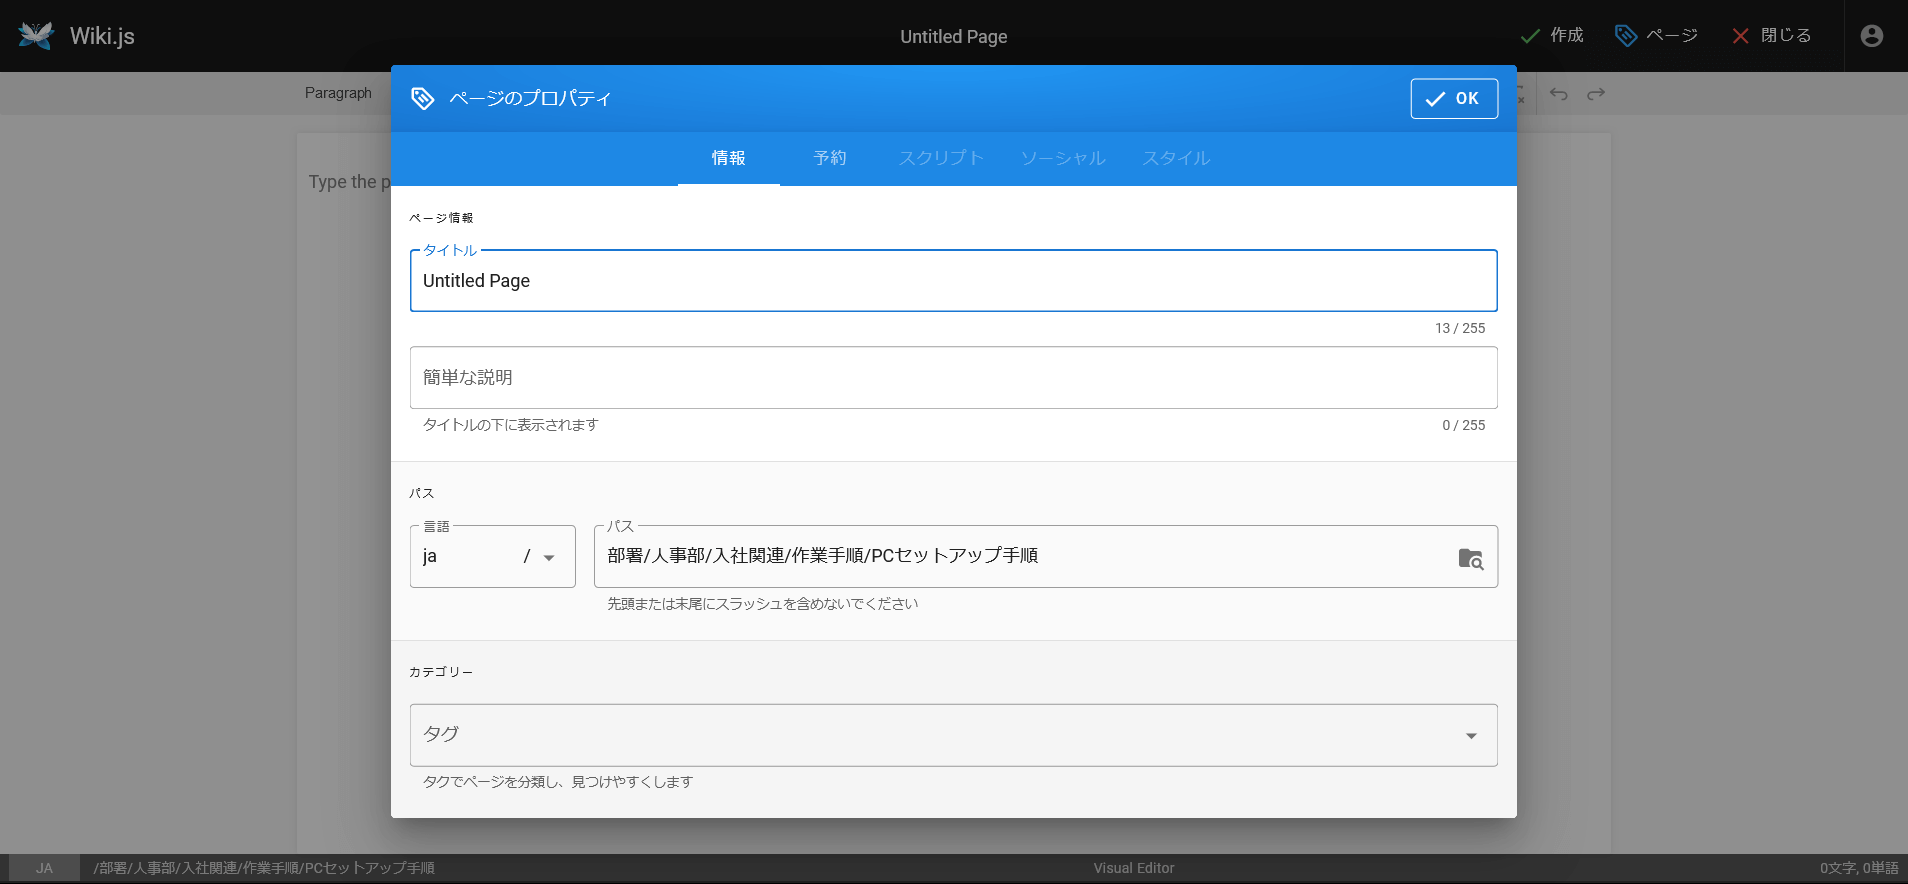Click the redo arrow in the editor toolbar
Image resolution: width=1908 pixels, height=884 pixels.
1596,94
